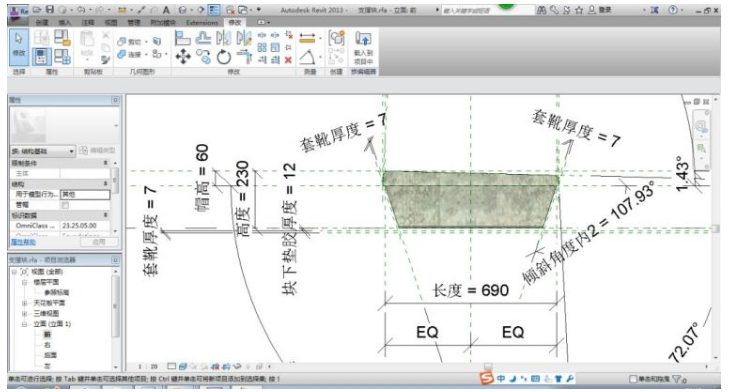Viewport: 730px width, 392px height.
Task: Open the Undo history dropdown arrow
Action: tap(90, 10)
